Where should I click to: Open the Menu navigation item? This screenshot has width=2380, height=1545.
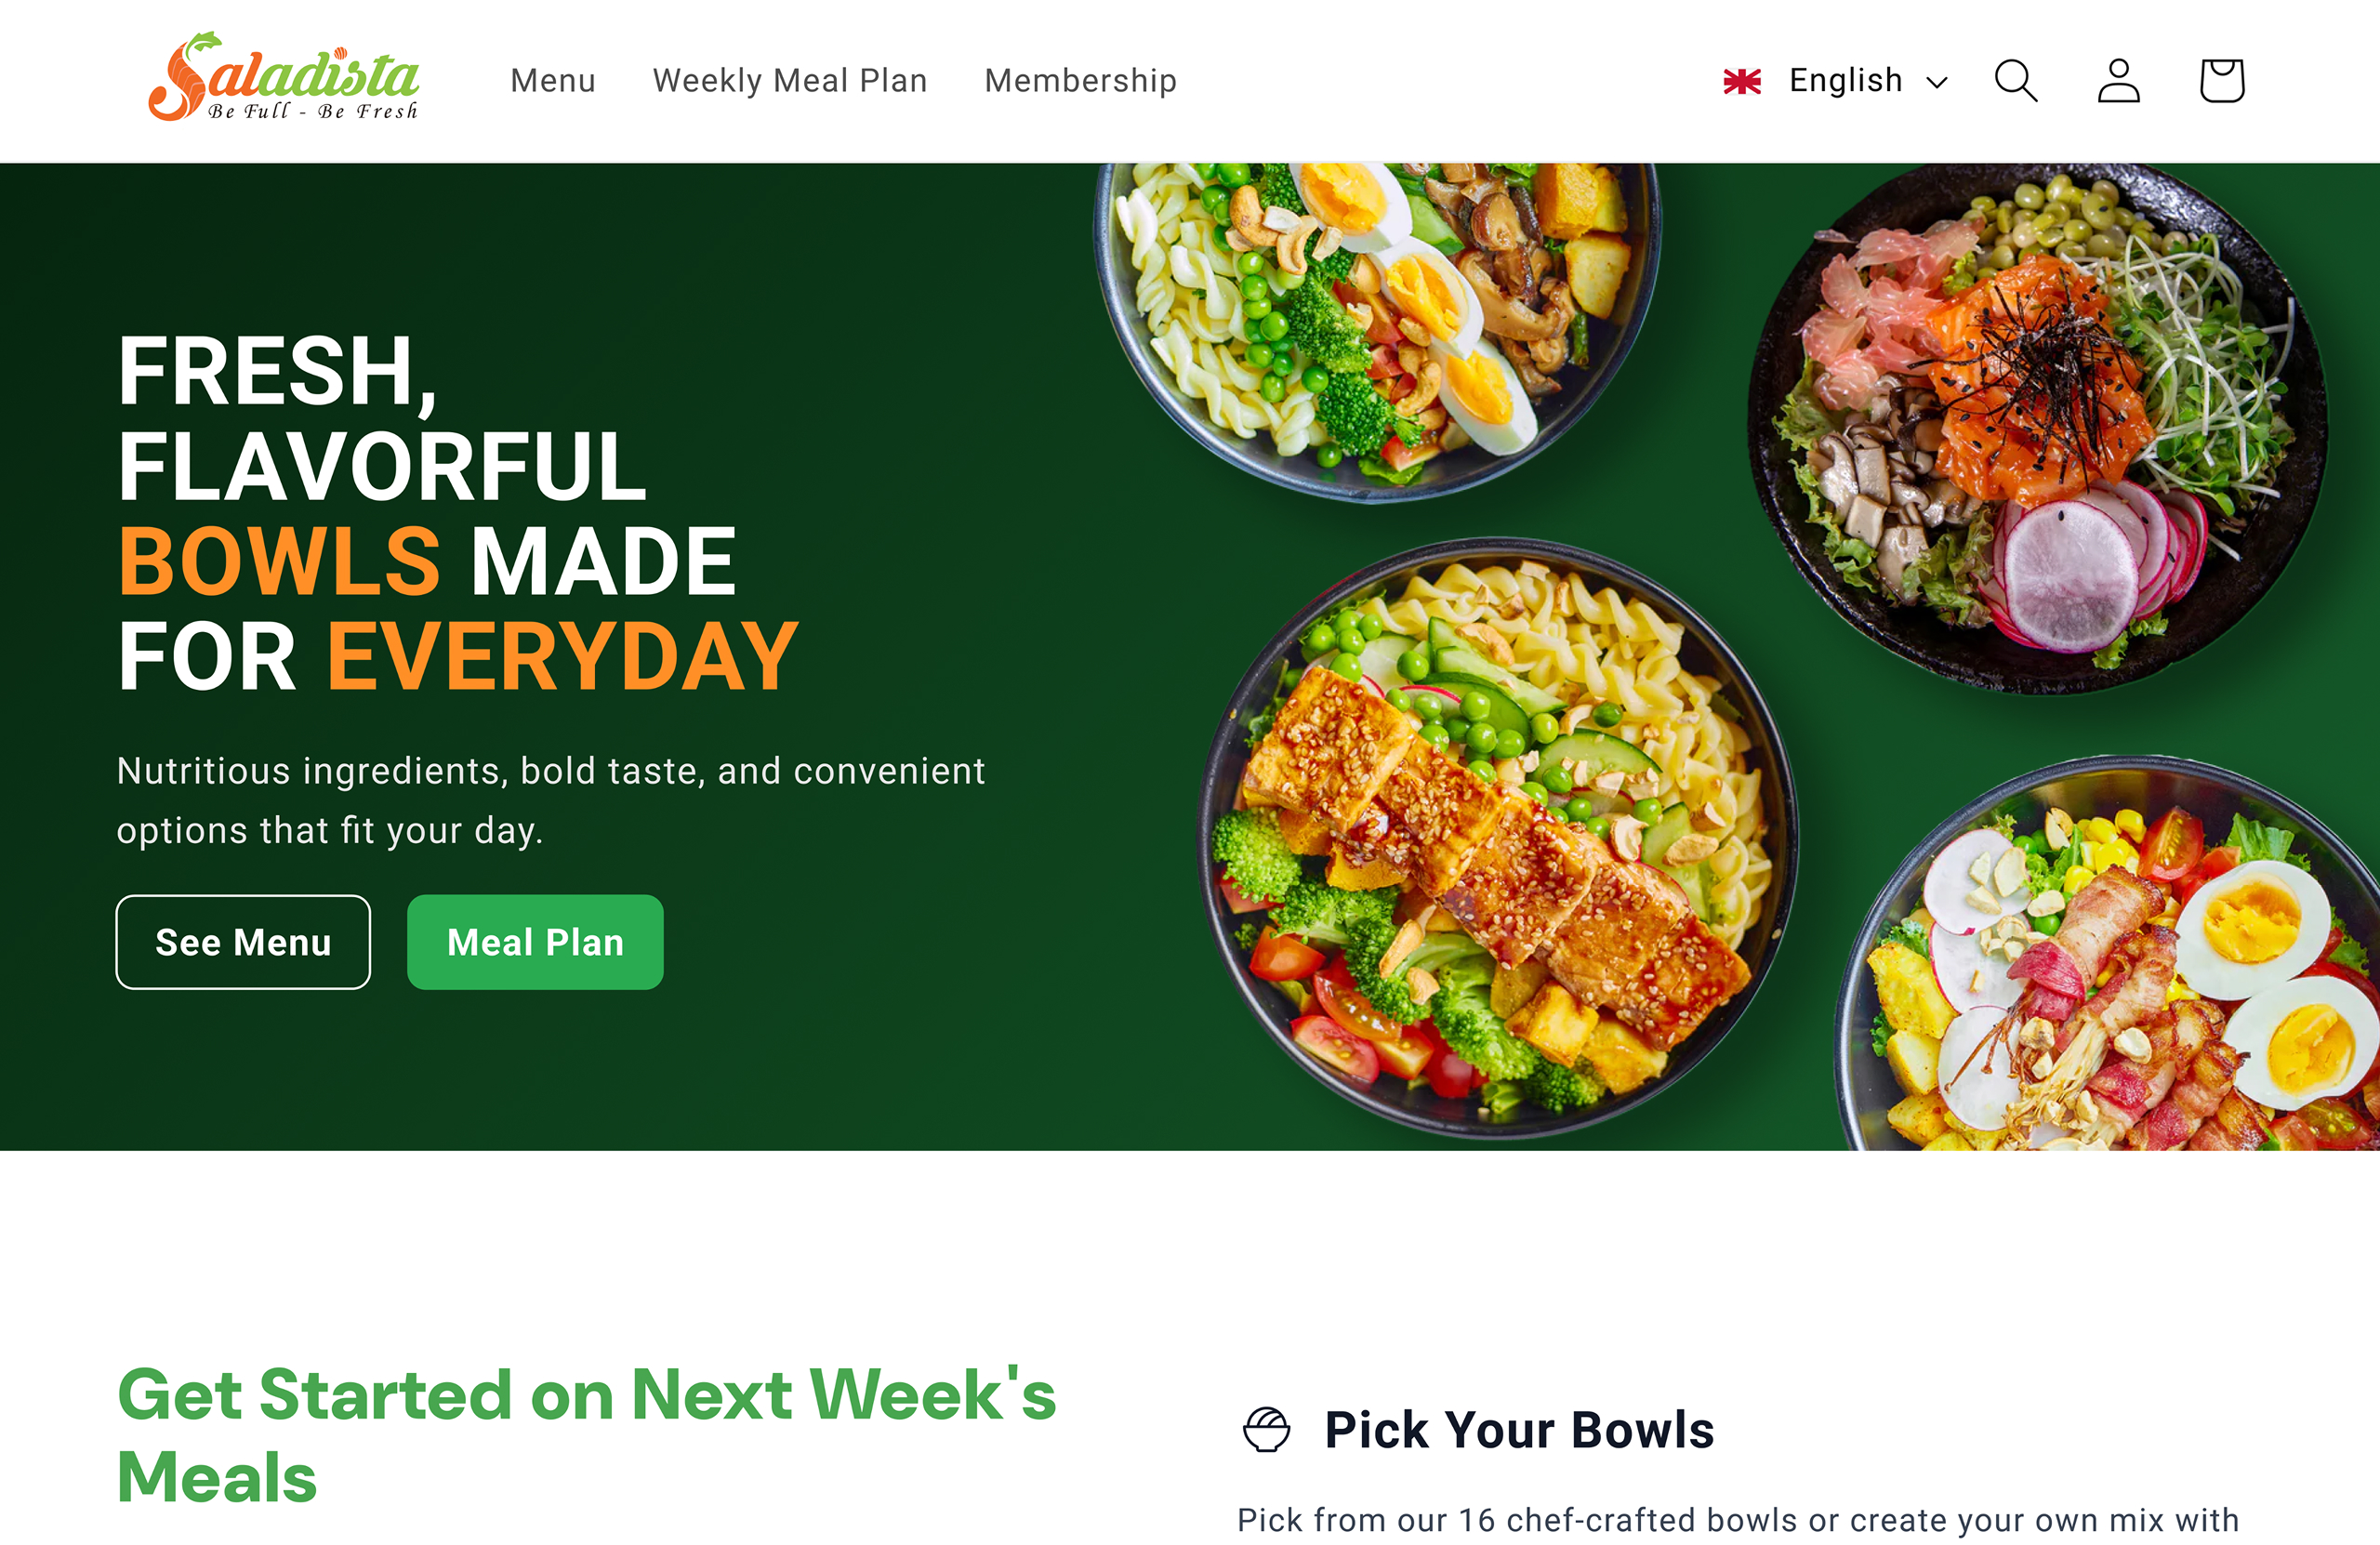[553, 81]
